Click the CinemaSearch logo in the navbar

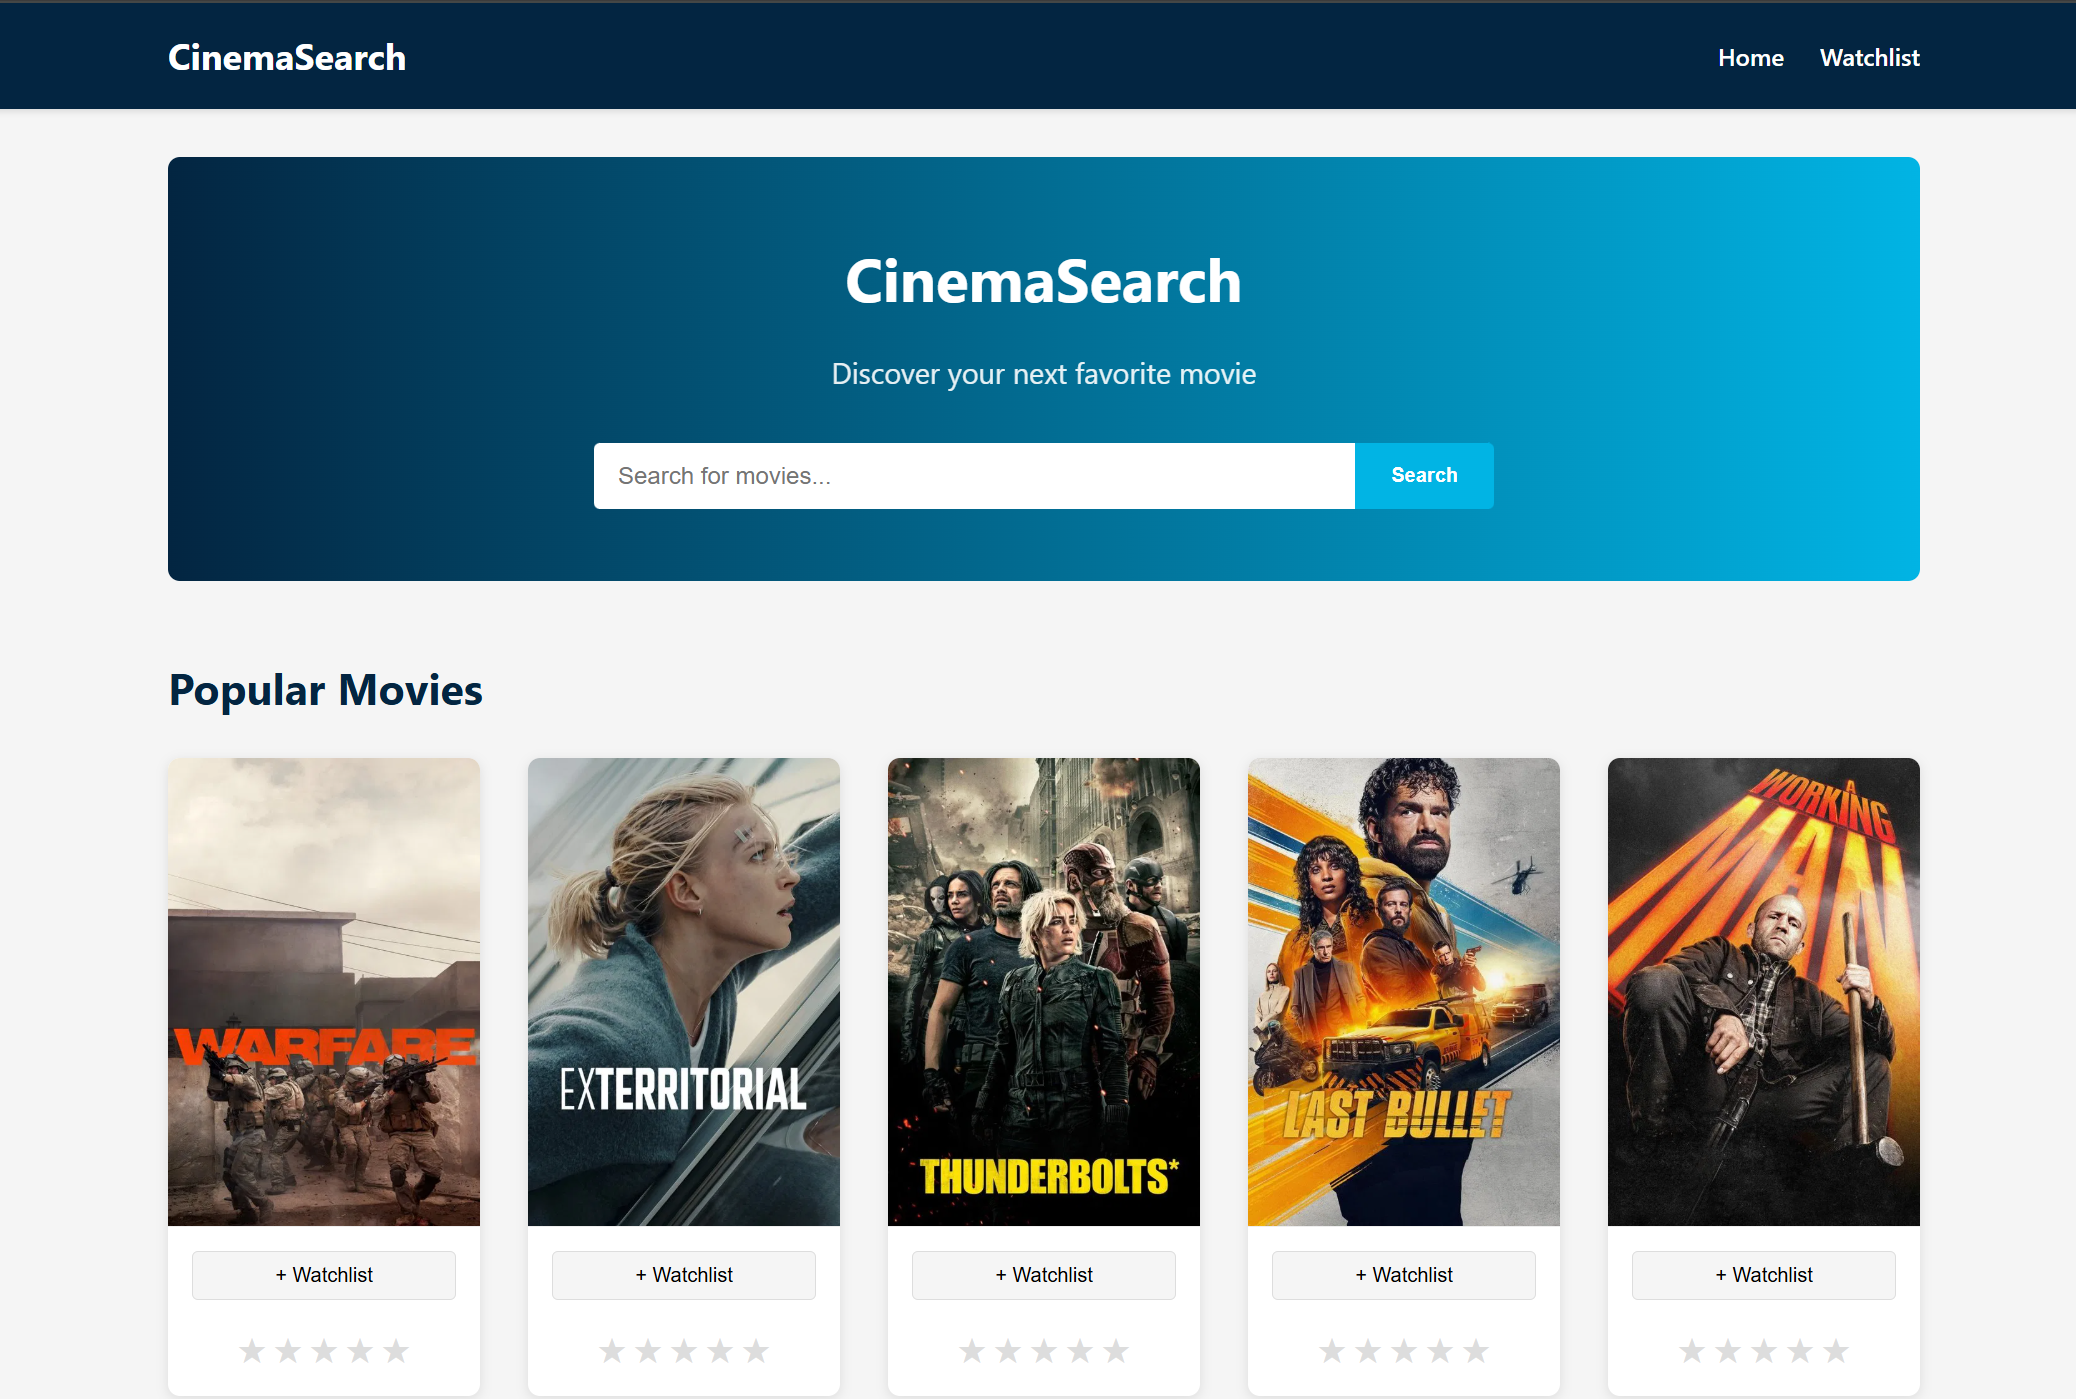tap(287, 57)
